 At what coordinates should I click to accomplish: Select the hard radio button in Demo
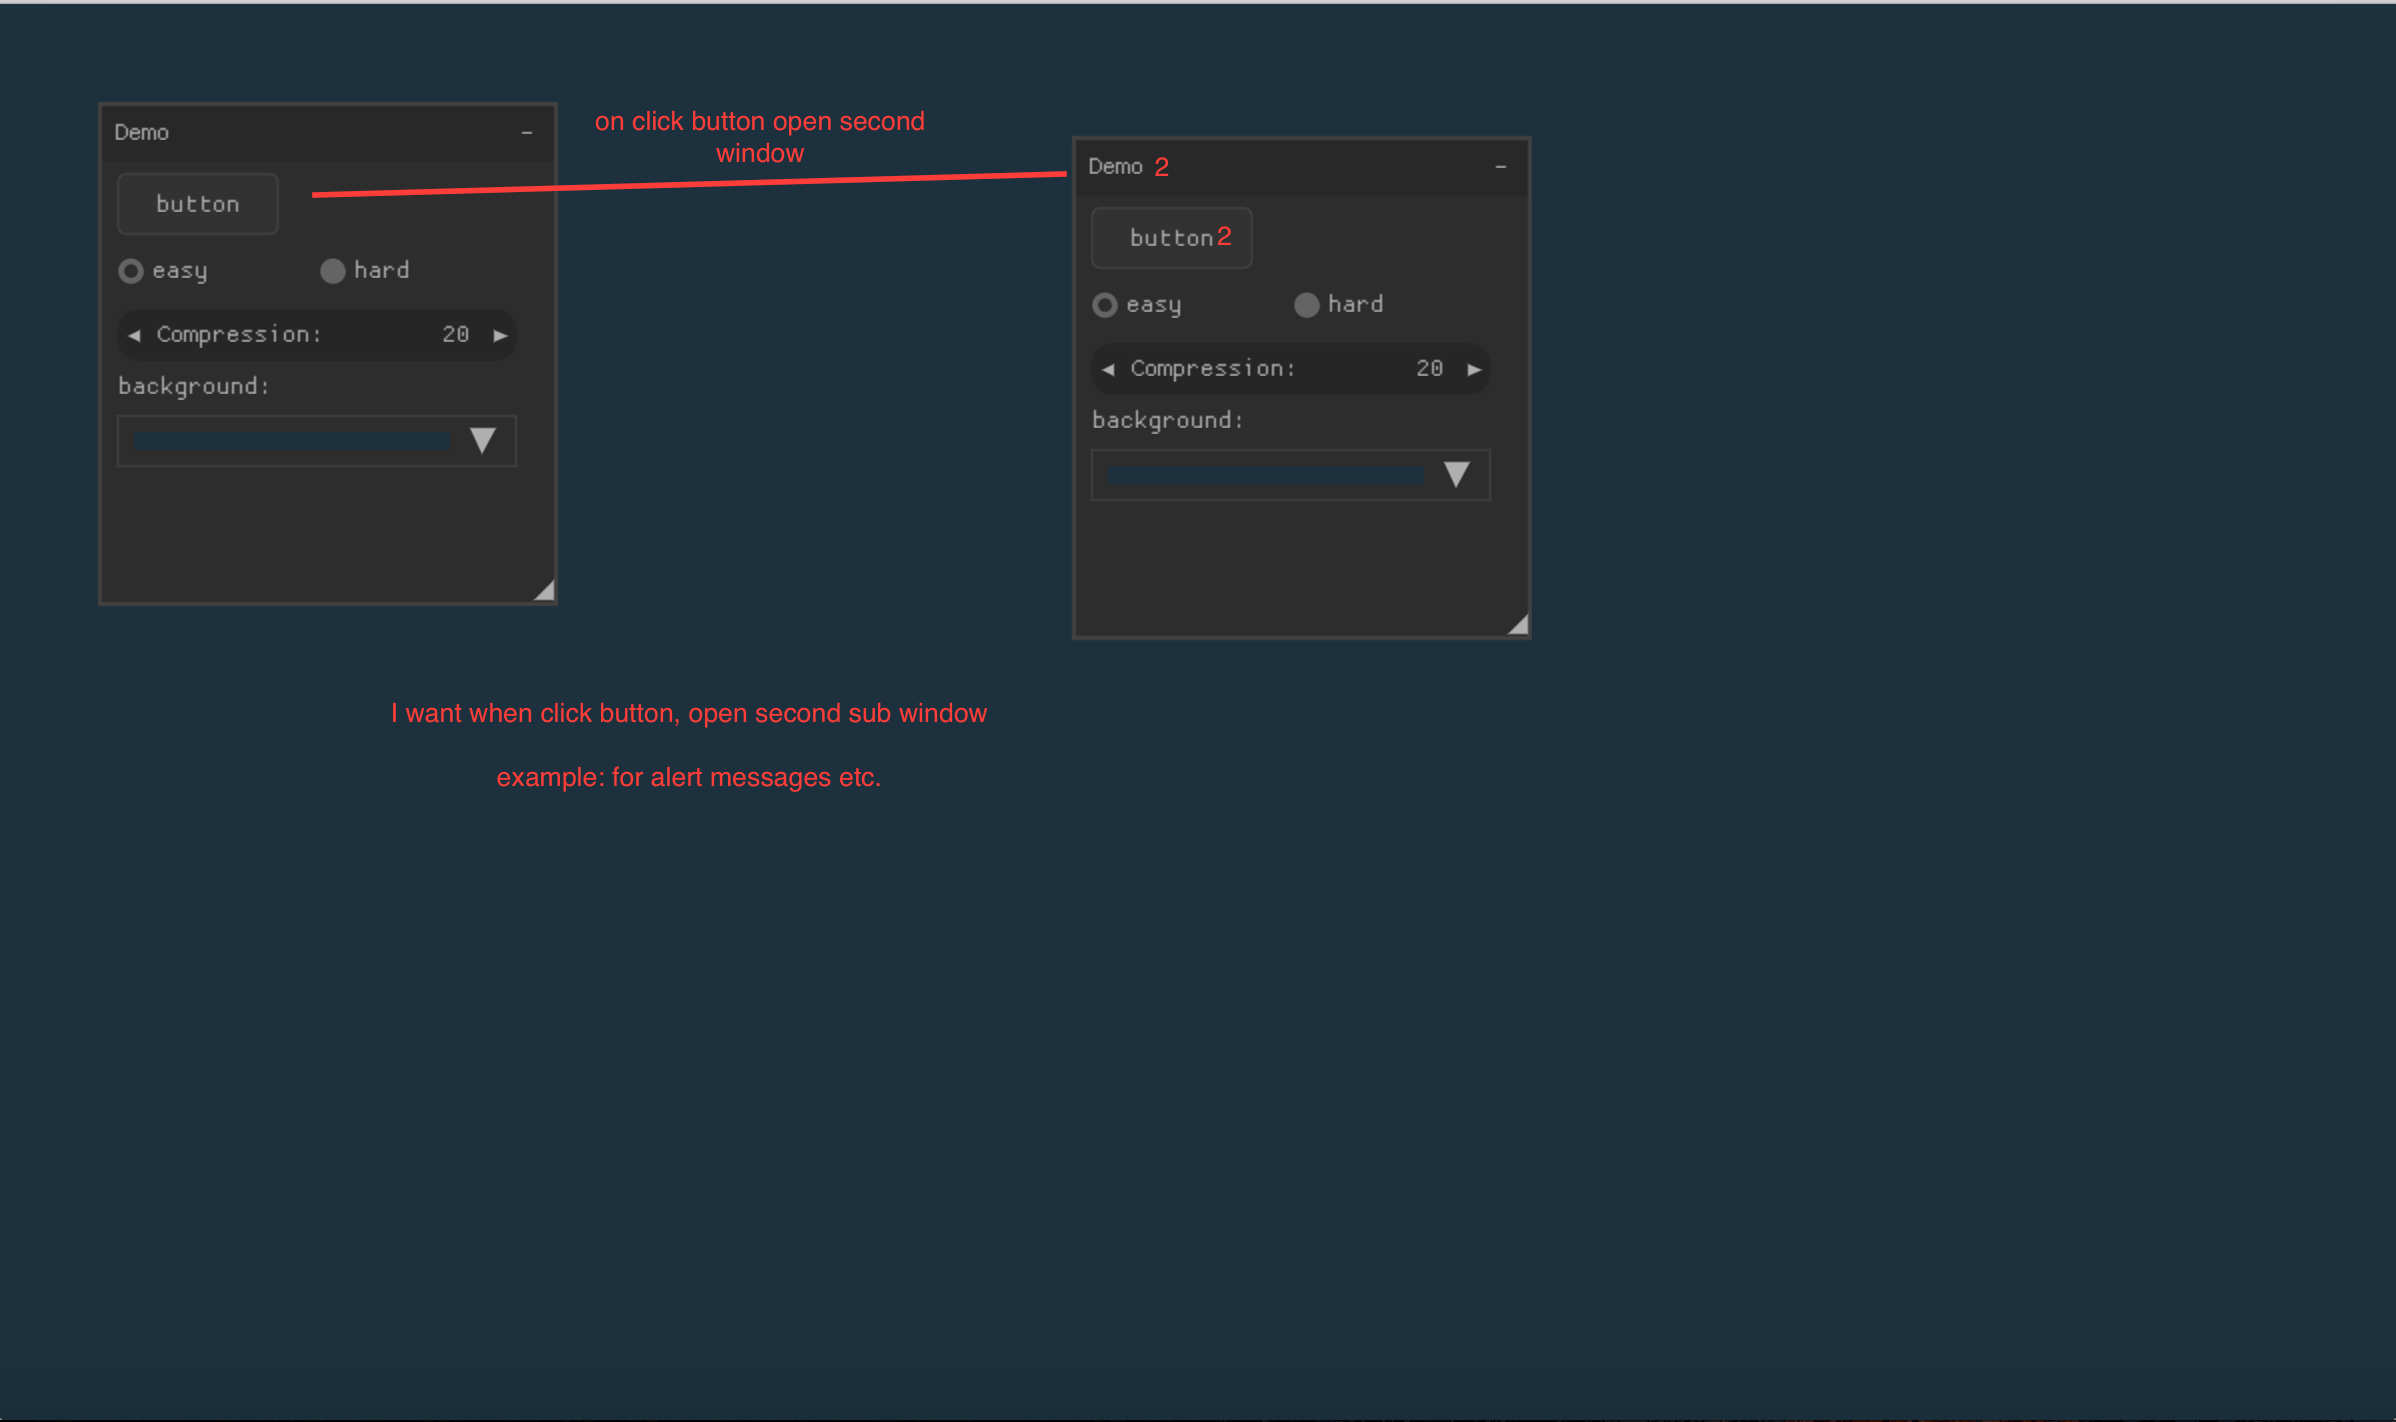point(333,270)
